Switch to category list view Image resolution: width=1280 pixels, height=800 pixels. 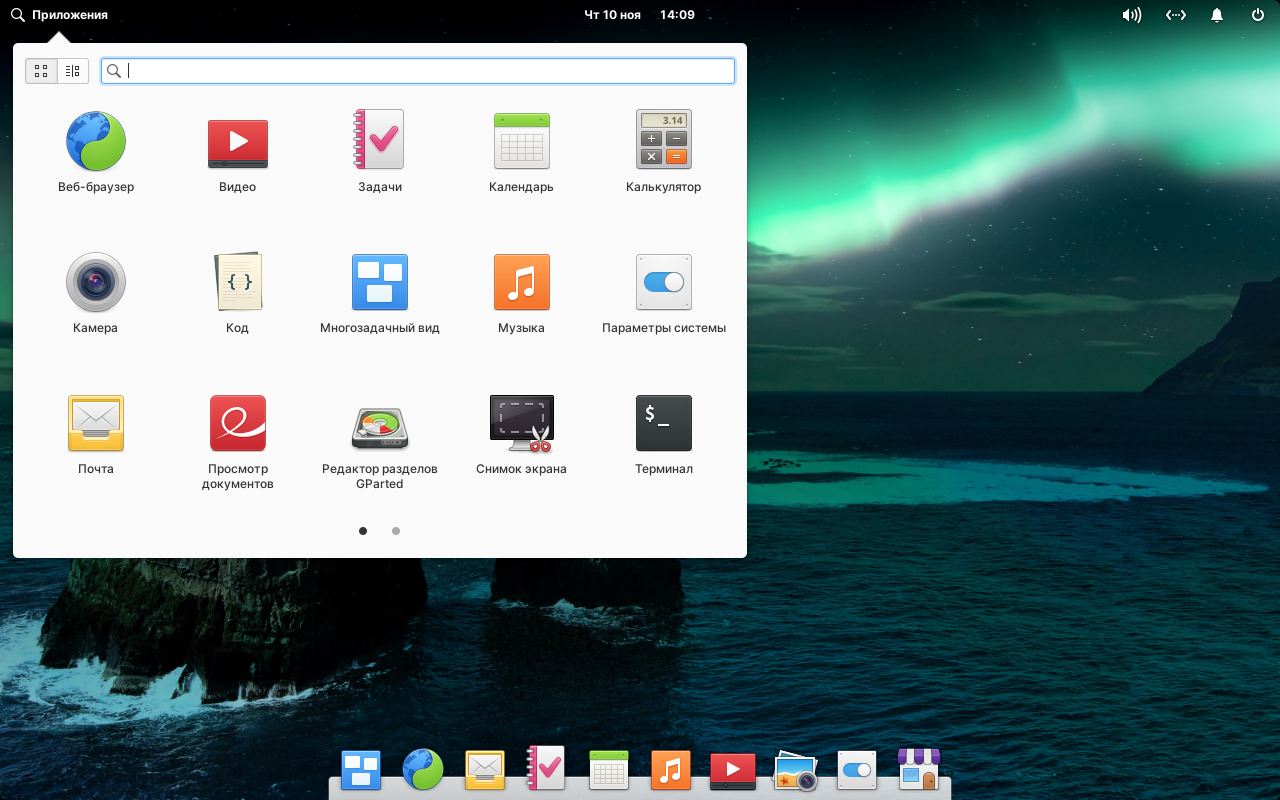[x=73, y=71]
